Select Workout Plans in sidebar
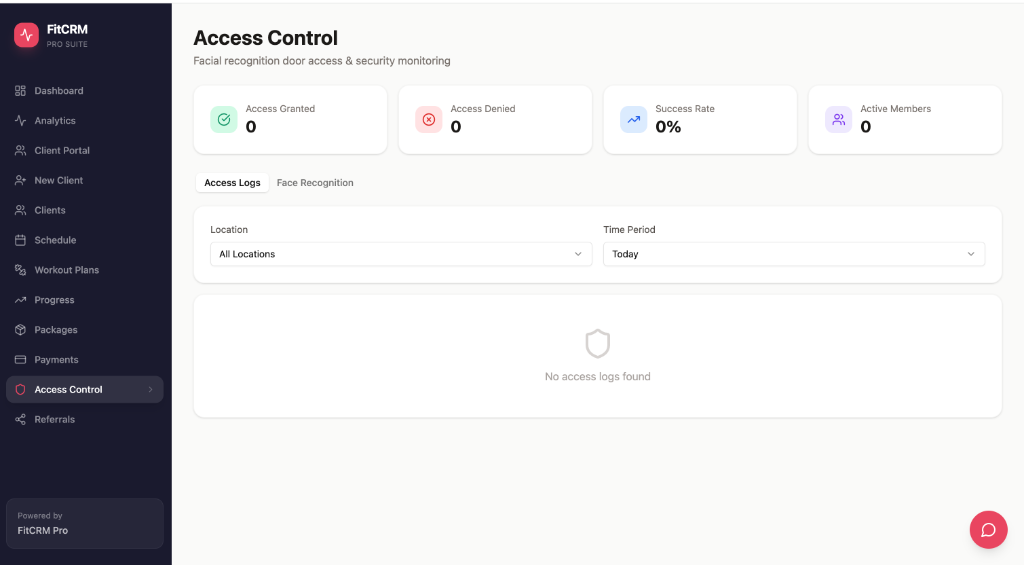 tap(85, 270)
